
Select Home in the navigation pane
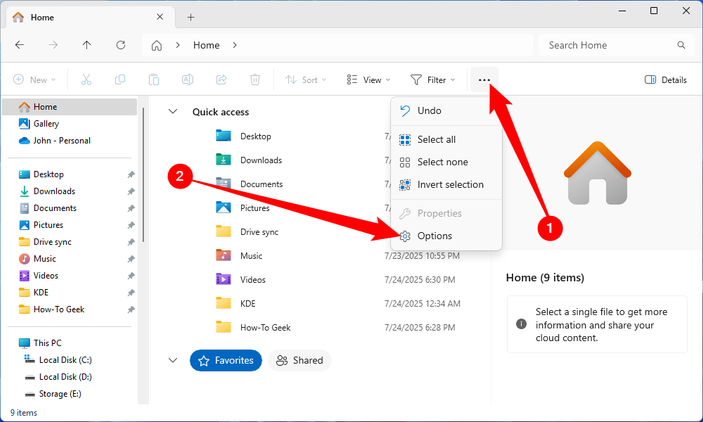[x=70, y=107]
